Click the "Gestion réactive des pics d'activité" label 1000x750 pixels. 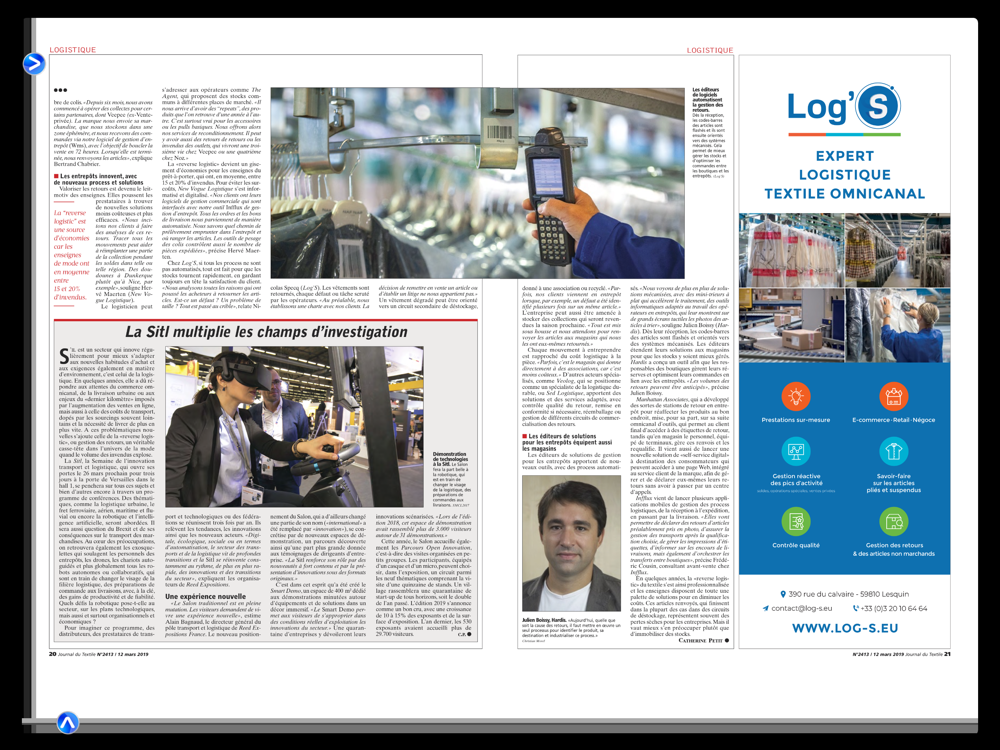[796, 480]
